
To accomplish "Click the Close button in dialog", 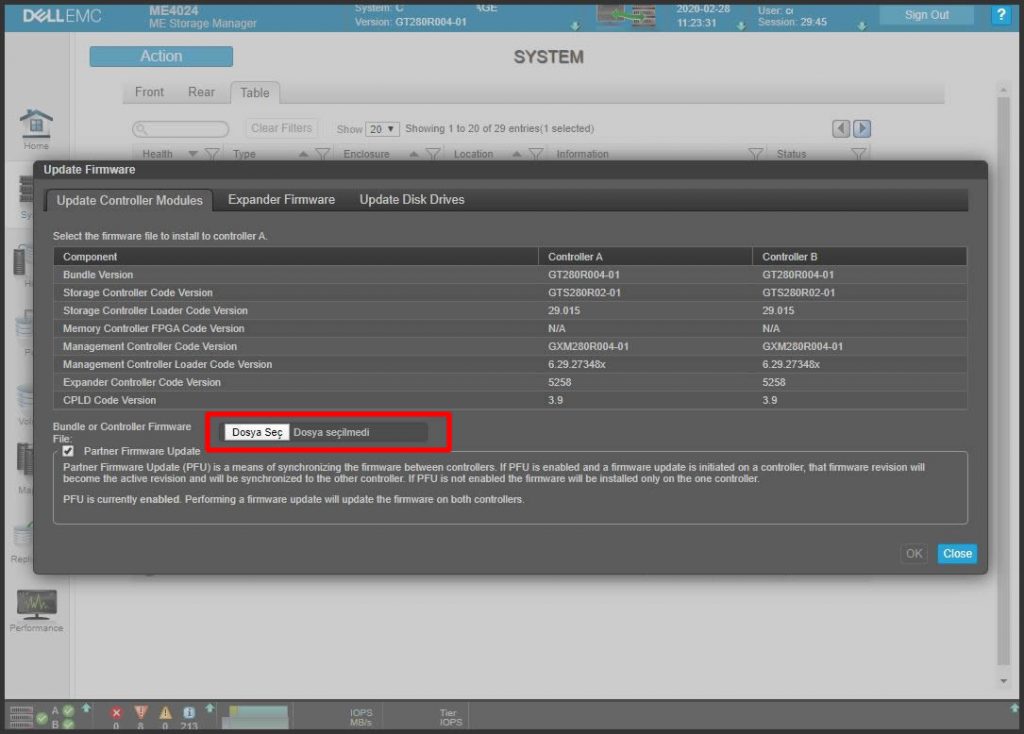I will point(957,554).
